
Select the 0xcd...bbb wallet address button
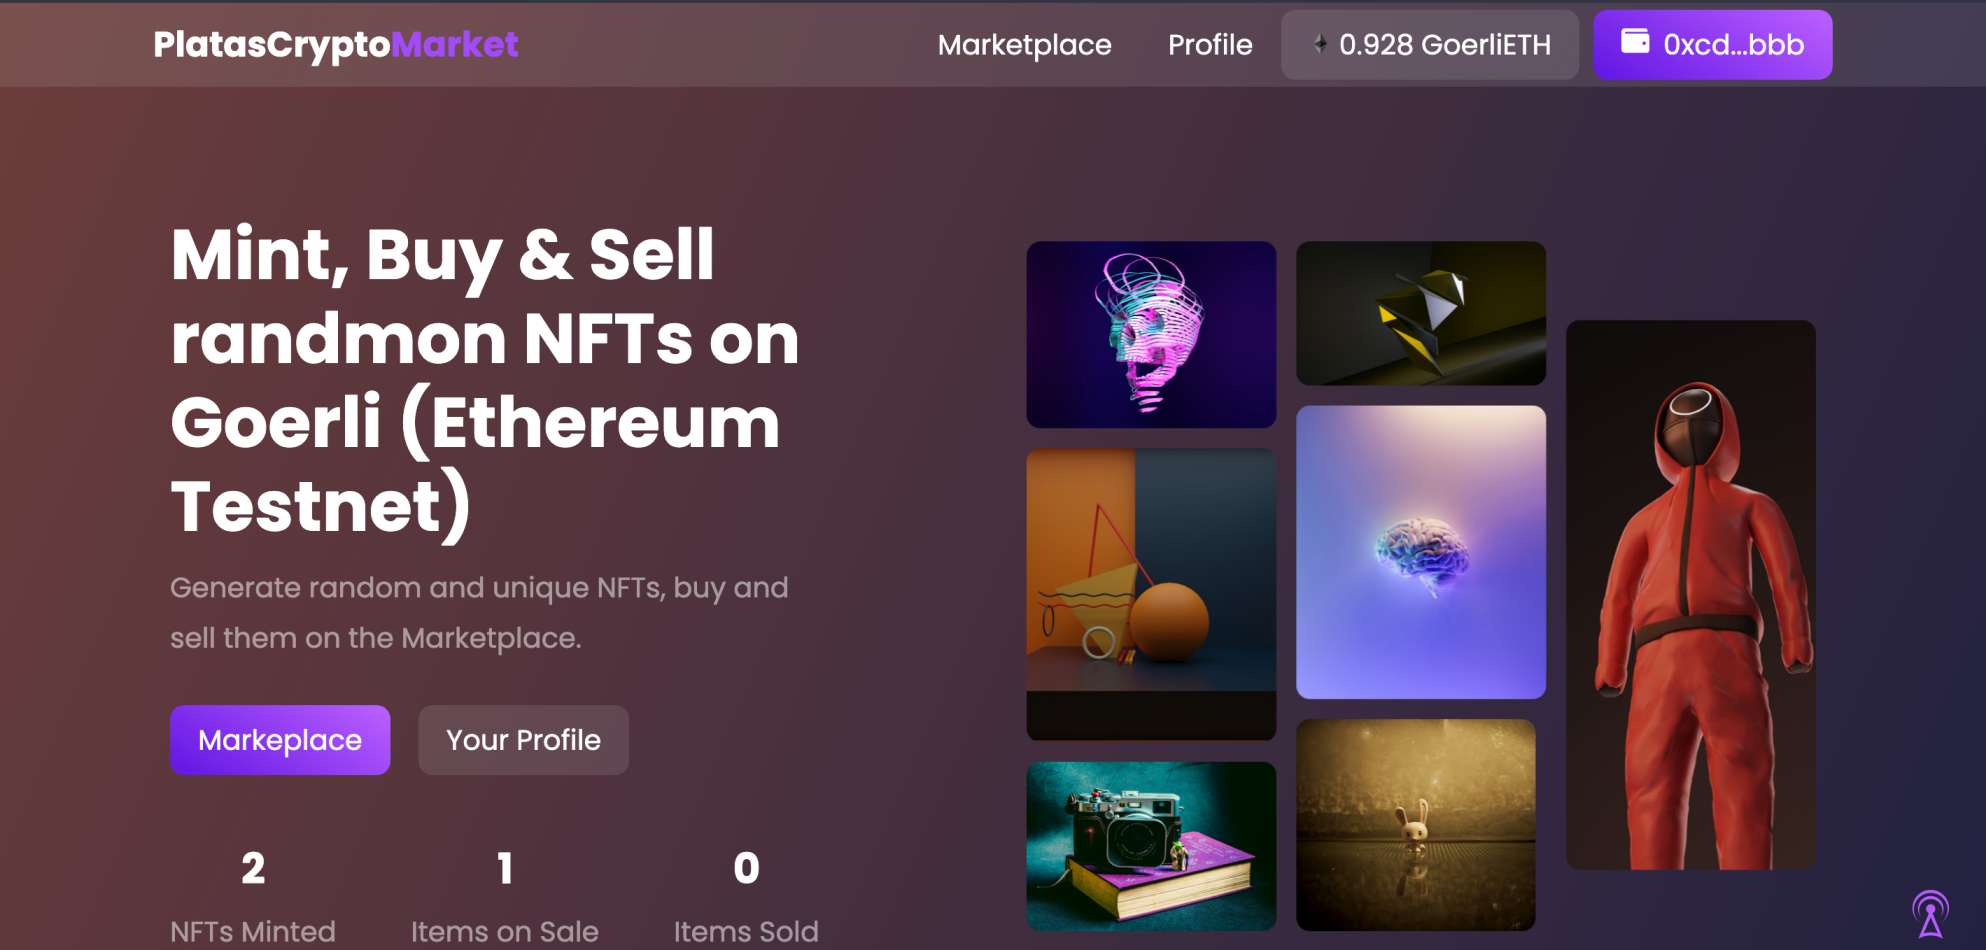[1712, 44]
